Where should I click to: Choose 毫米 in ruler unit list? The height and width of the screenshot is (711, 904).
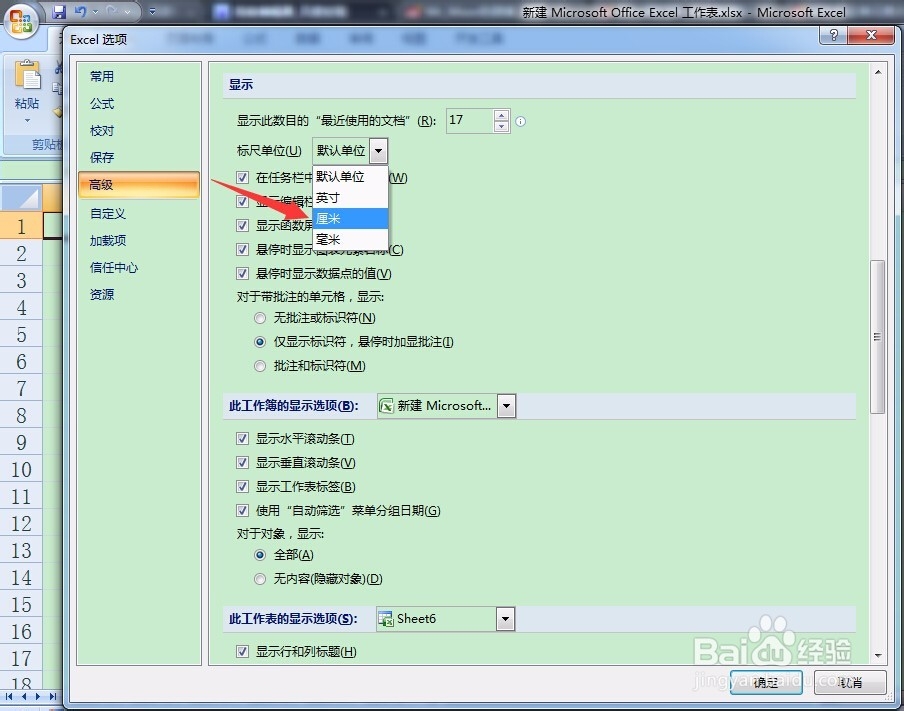[351, 239]
